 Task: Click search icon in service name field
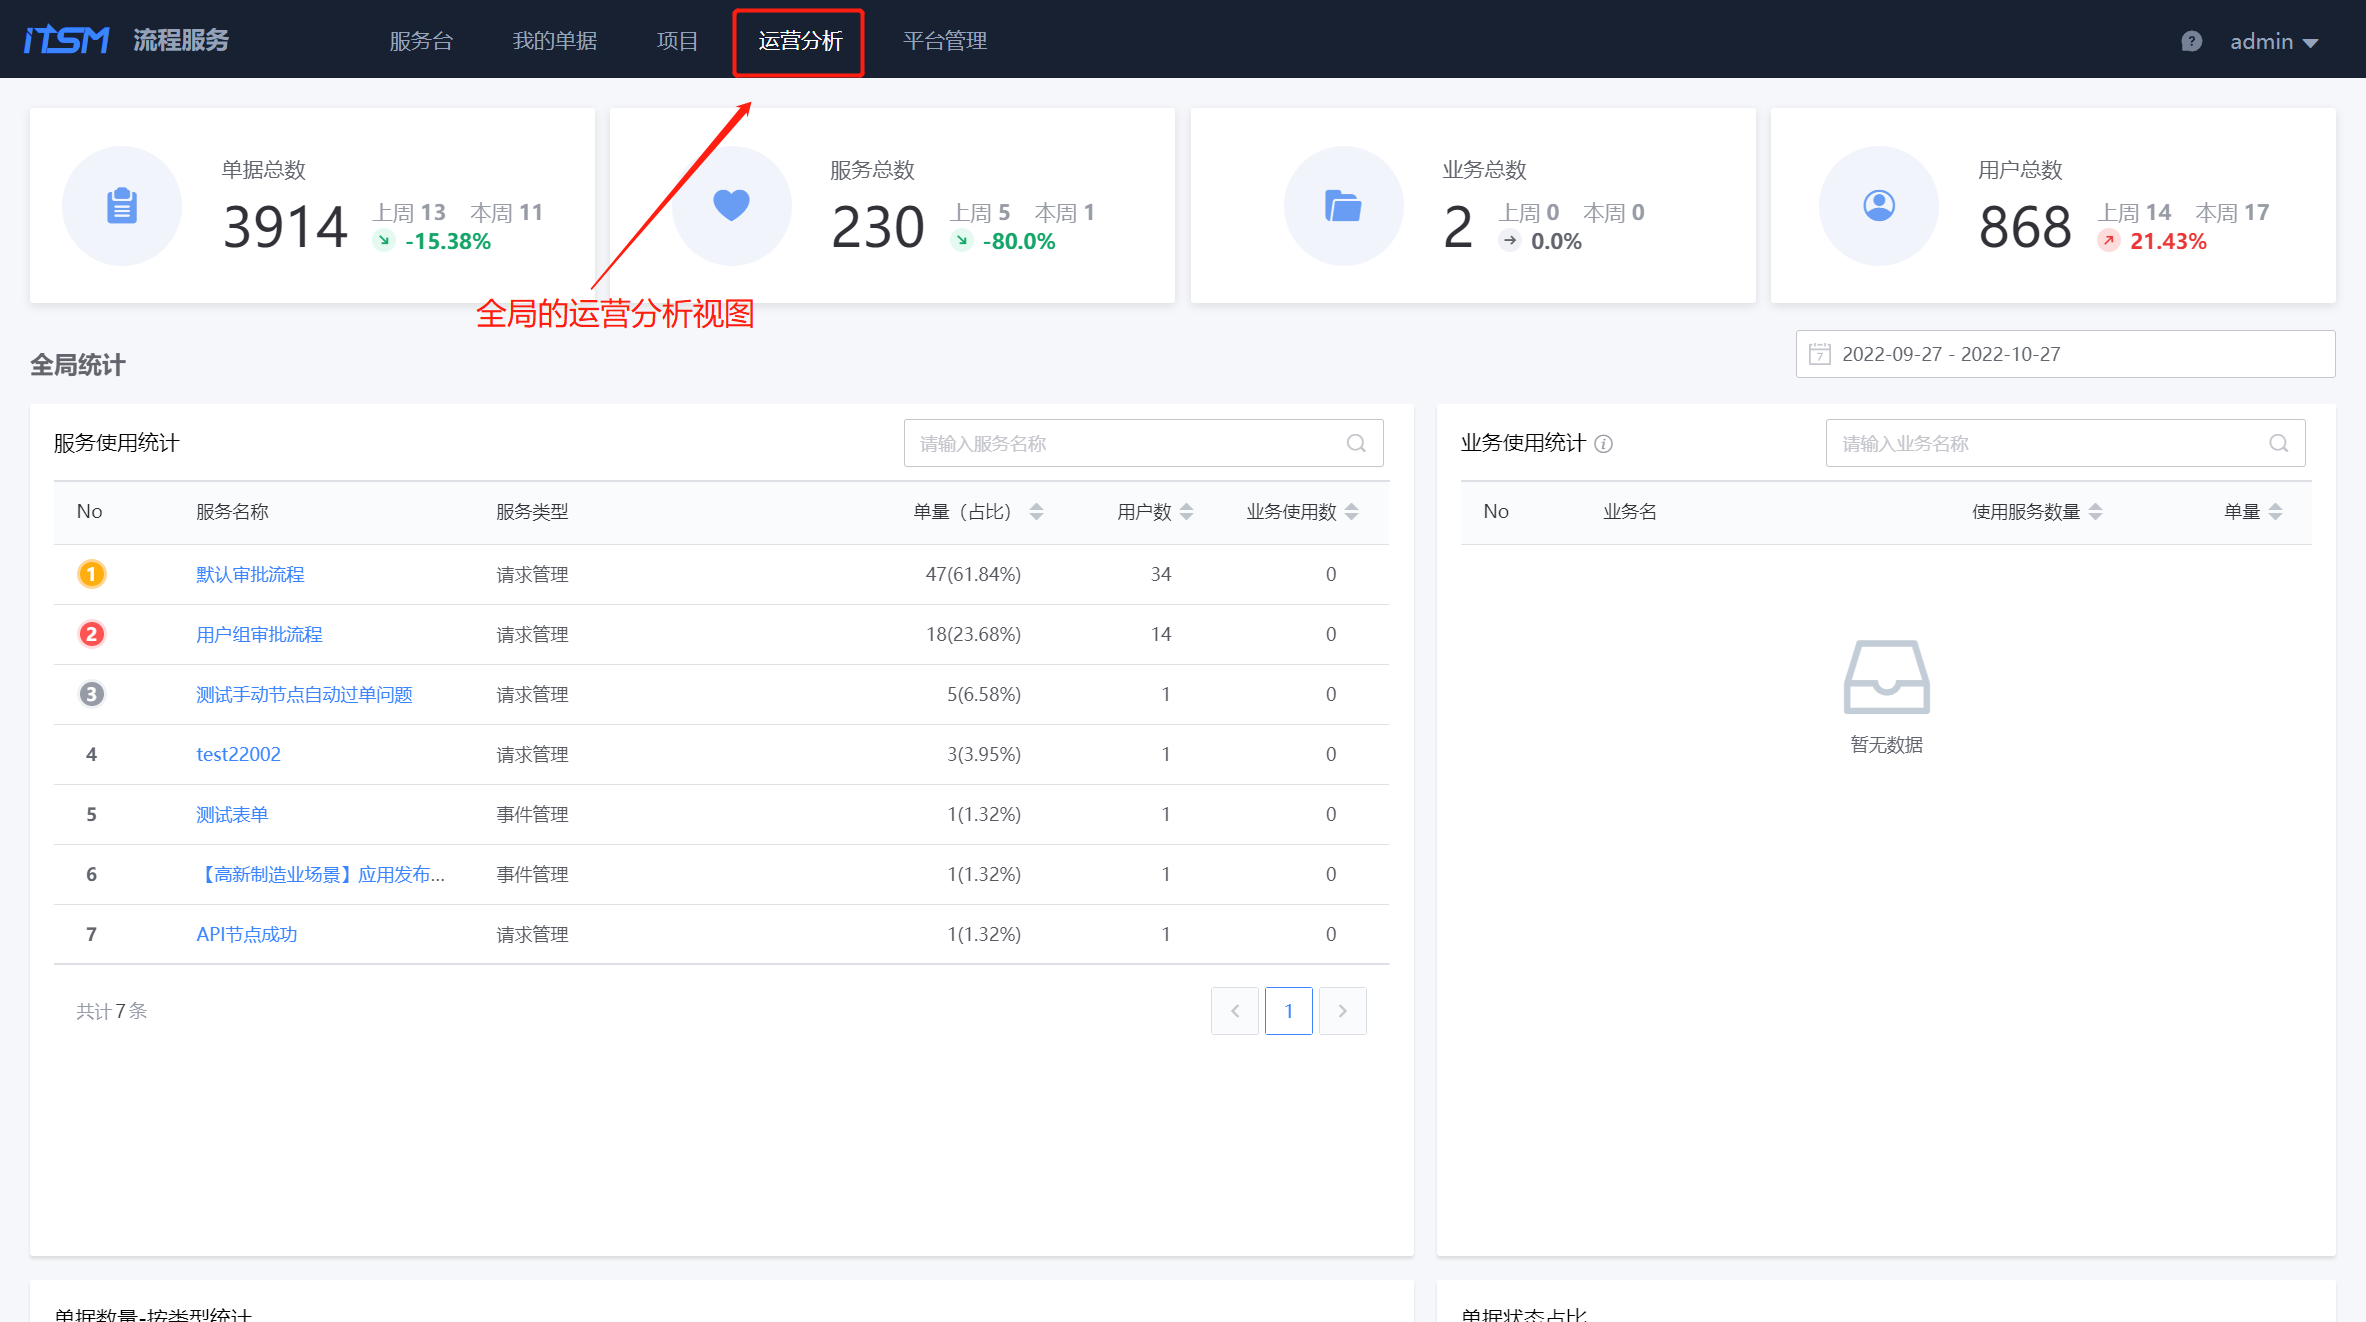click(1356, 443)
